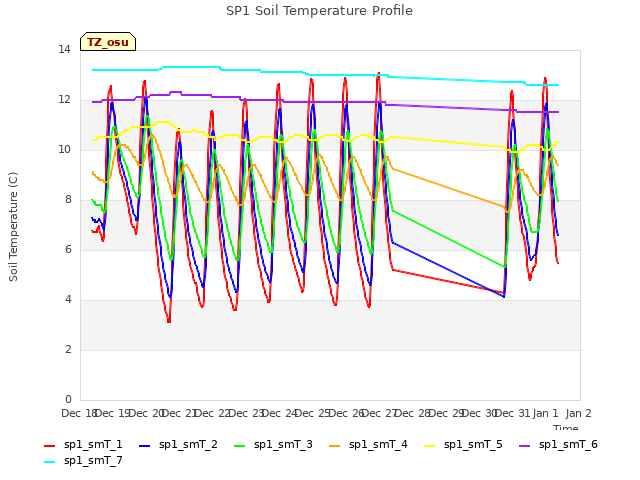Viewport: 640px width, 480px height.
Task: Click the 8 y-axis tick label
Action: (68, 200)
